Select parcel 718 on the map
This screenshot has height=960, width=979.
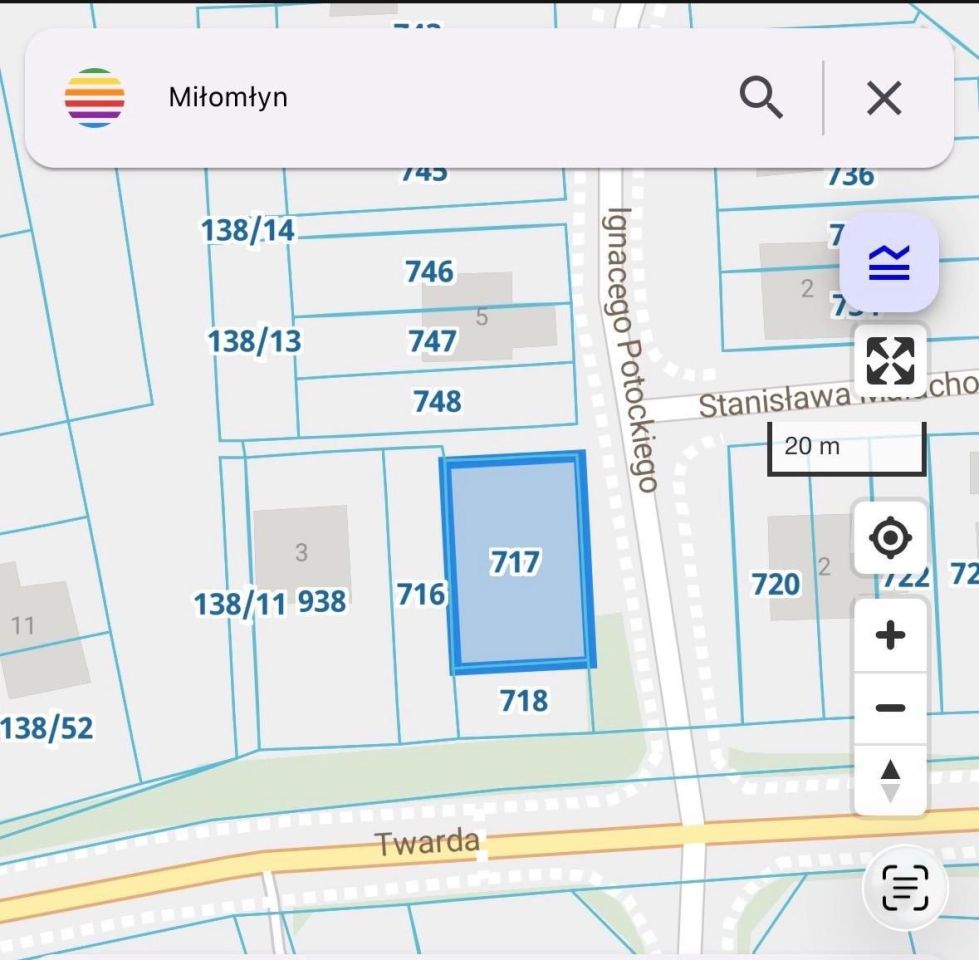click(x=524, y=700)
